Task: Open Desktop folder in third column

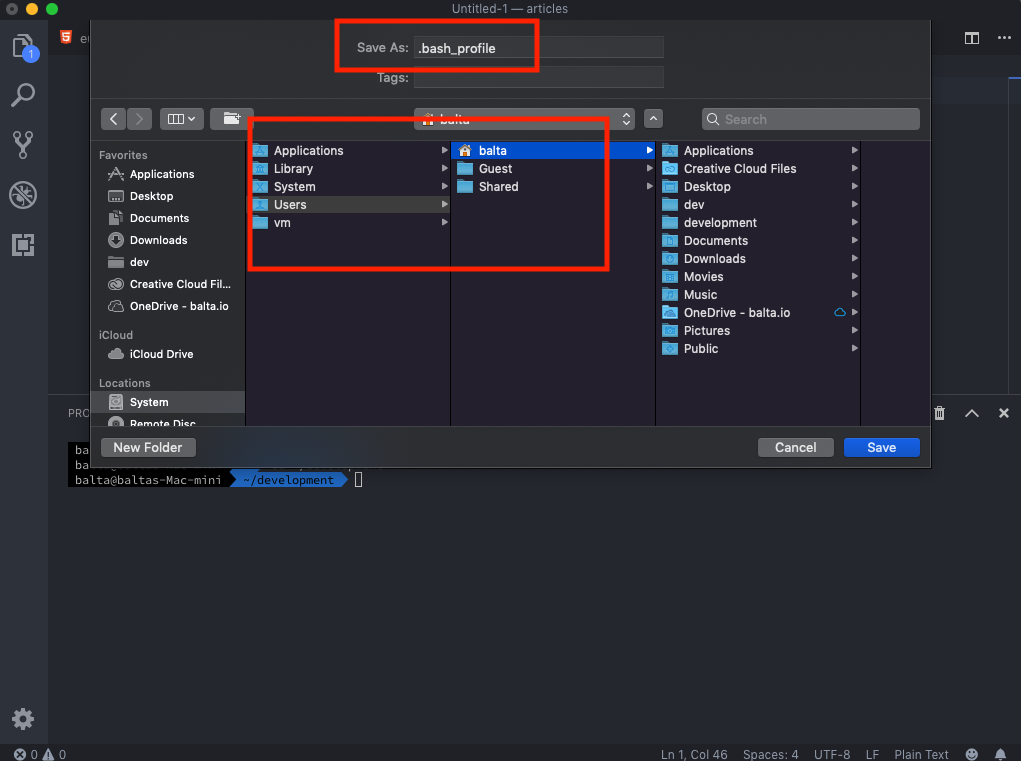Action: [x=759, y=187]
